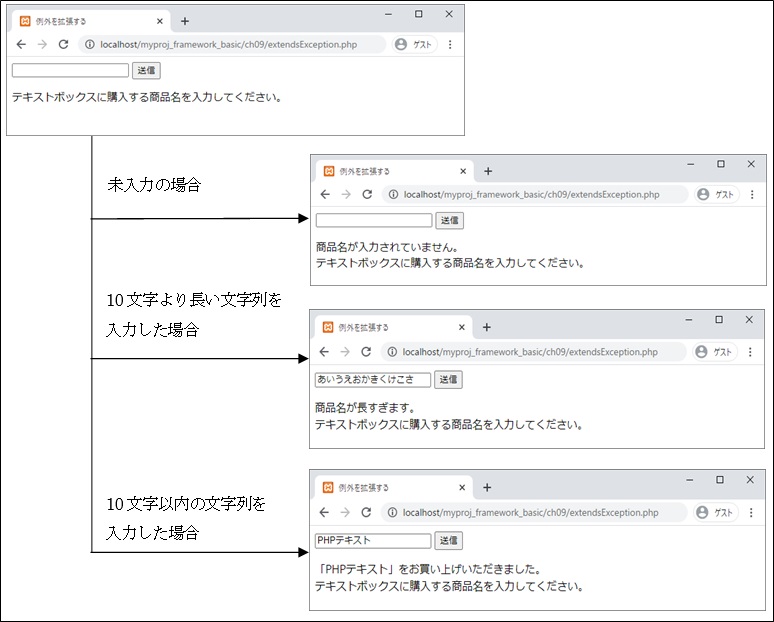Click site info icon in 商品名が入力されていません window
Image resolution: width=774 pixels, height=622 pixels.
pos(394,195)
